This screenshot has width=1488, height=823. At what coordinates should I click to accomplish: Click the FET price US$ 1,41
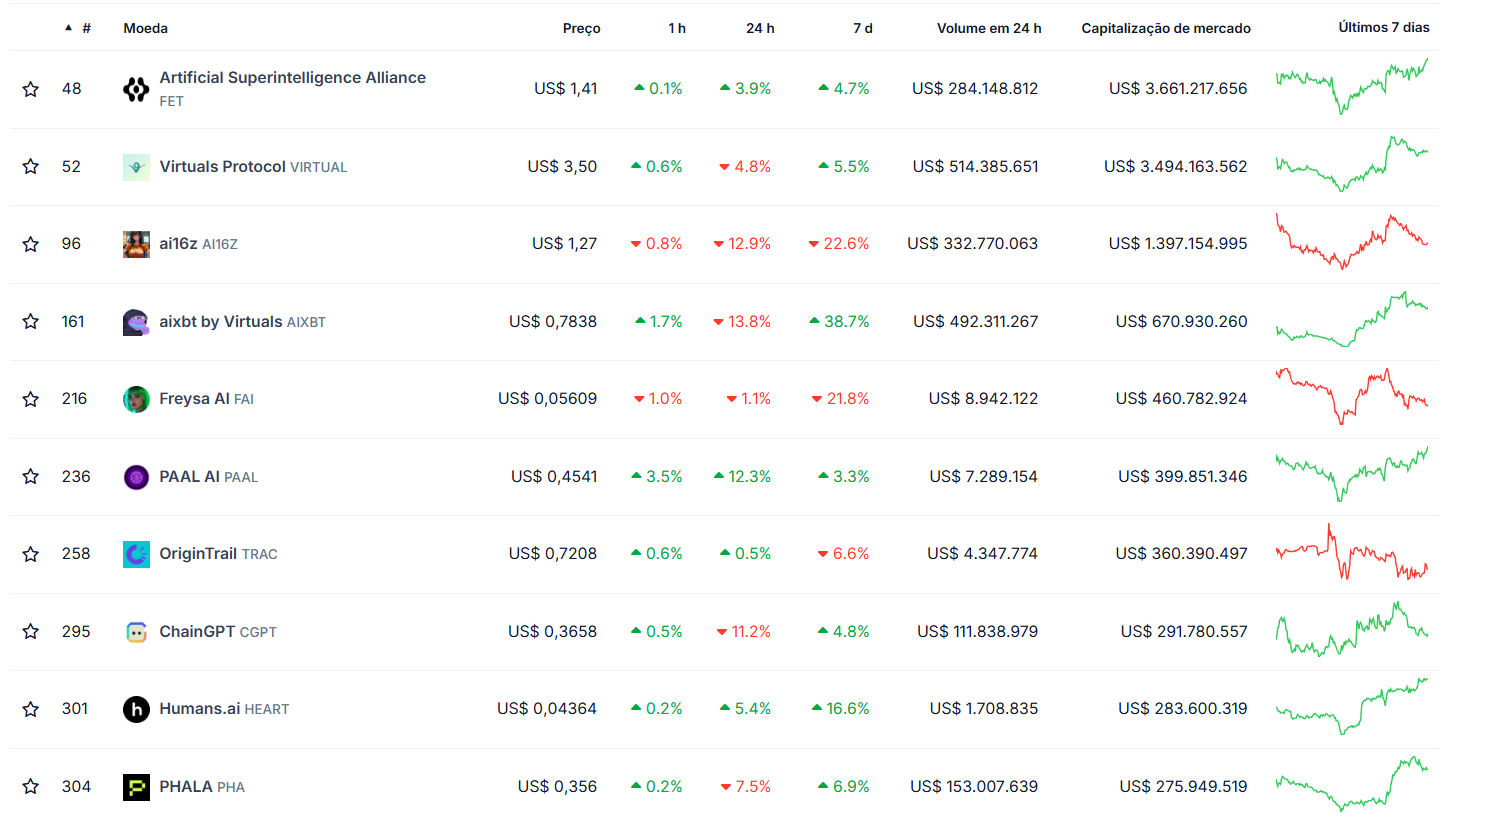pos(566,89)
